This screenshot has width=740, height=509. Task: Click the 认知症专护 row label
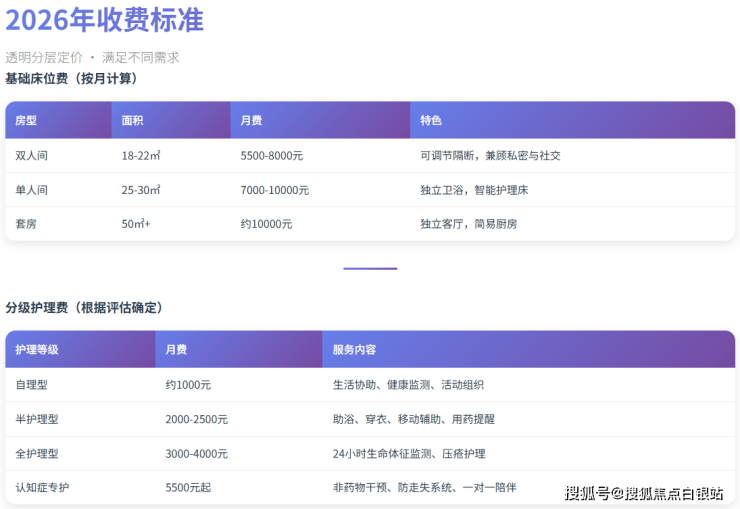42,487
